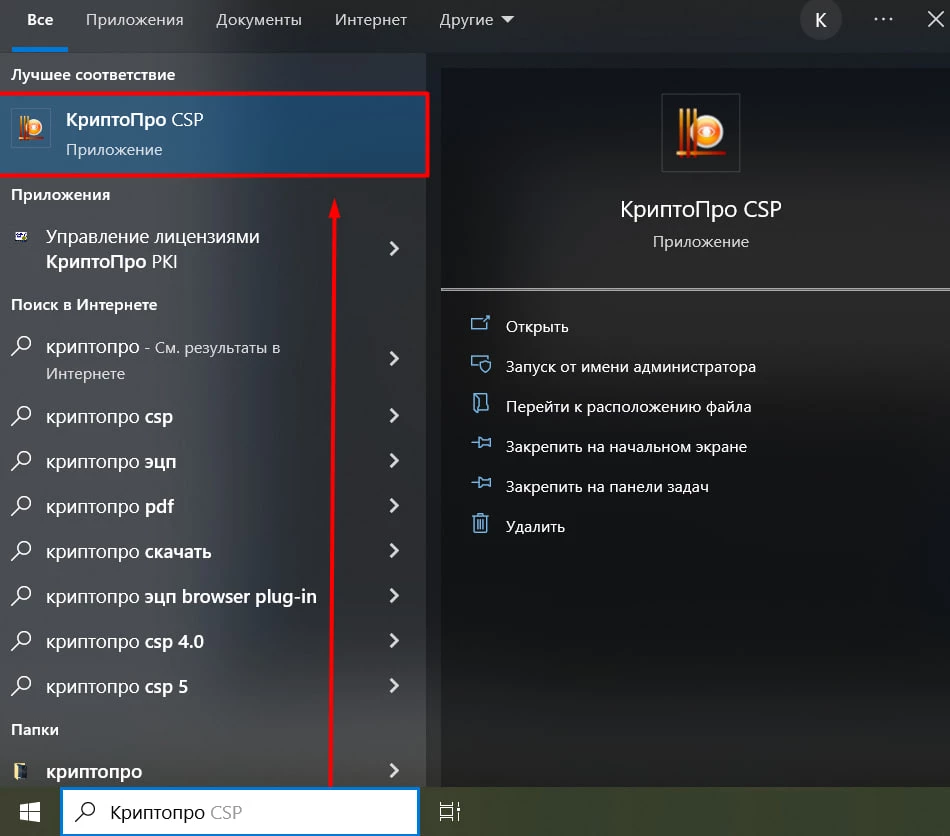Click the pin icon for панели задач
The height and width of the screenshot is (836, 950).
coord(481,483)
